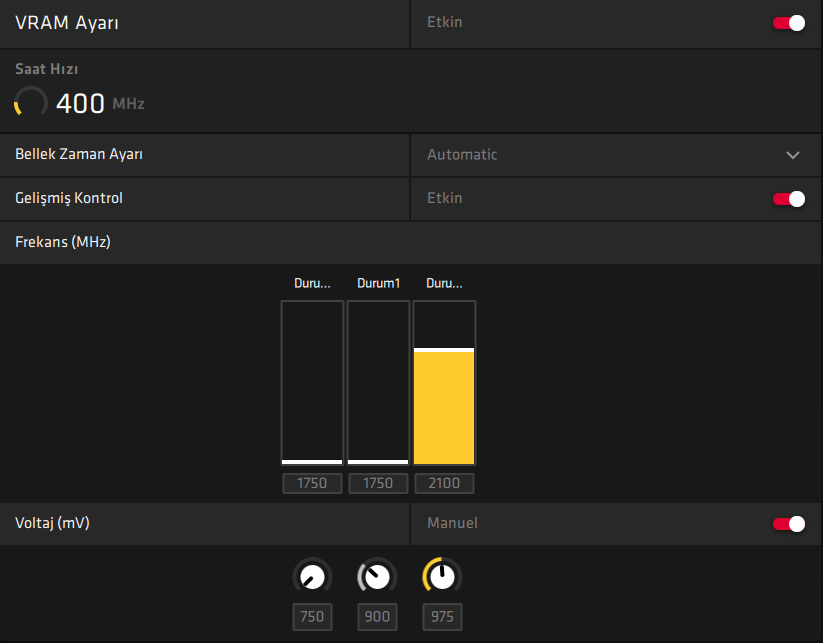
Task: Click the Saat Hızı label
Action: tap(47, 69)
